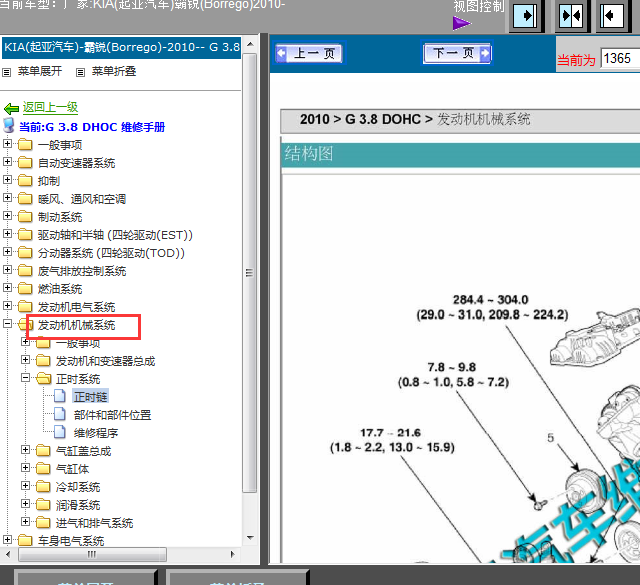Click the KIA Borrego 2010 title header bar
Screen dimensions: 640x585
tap(121, 47)
